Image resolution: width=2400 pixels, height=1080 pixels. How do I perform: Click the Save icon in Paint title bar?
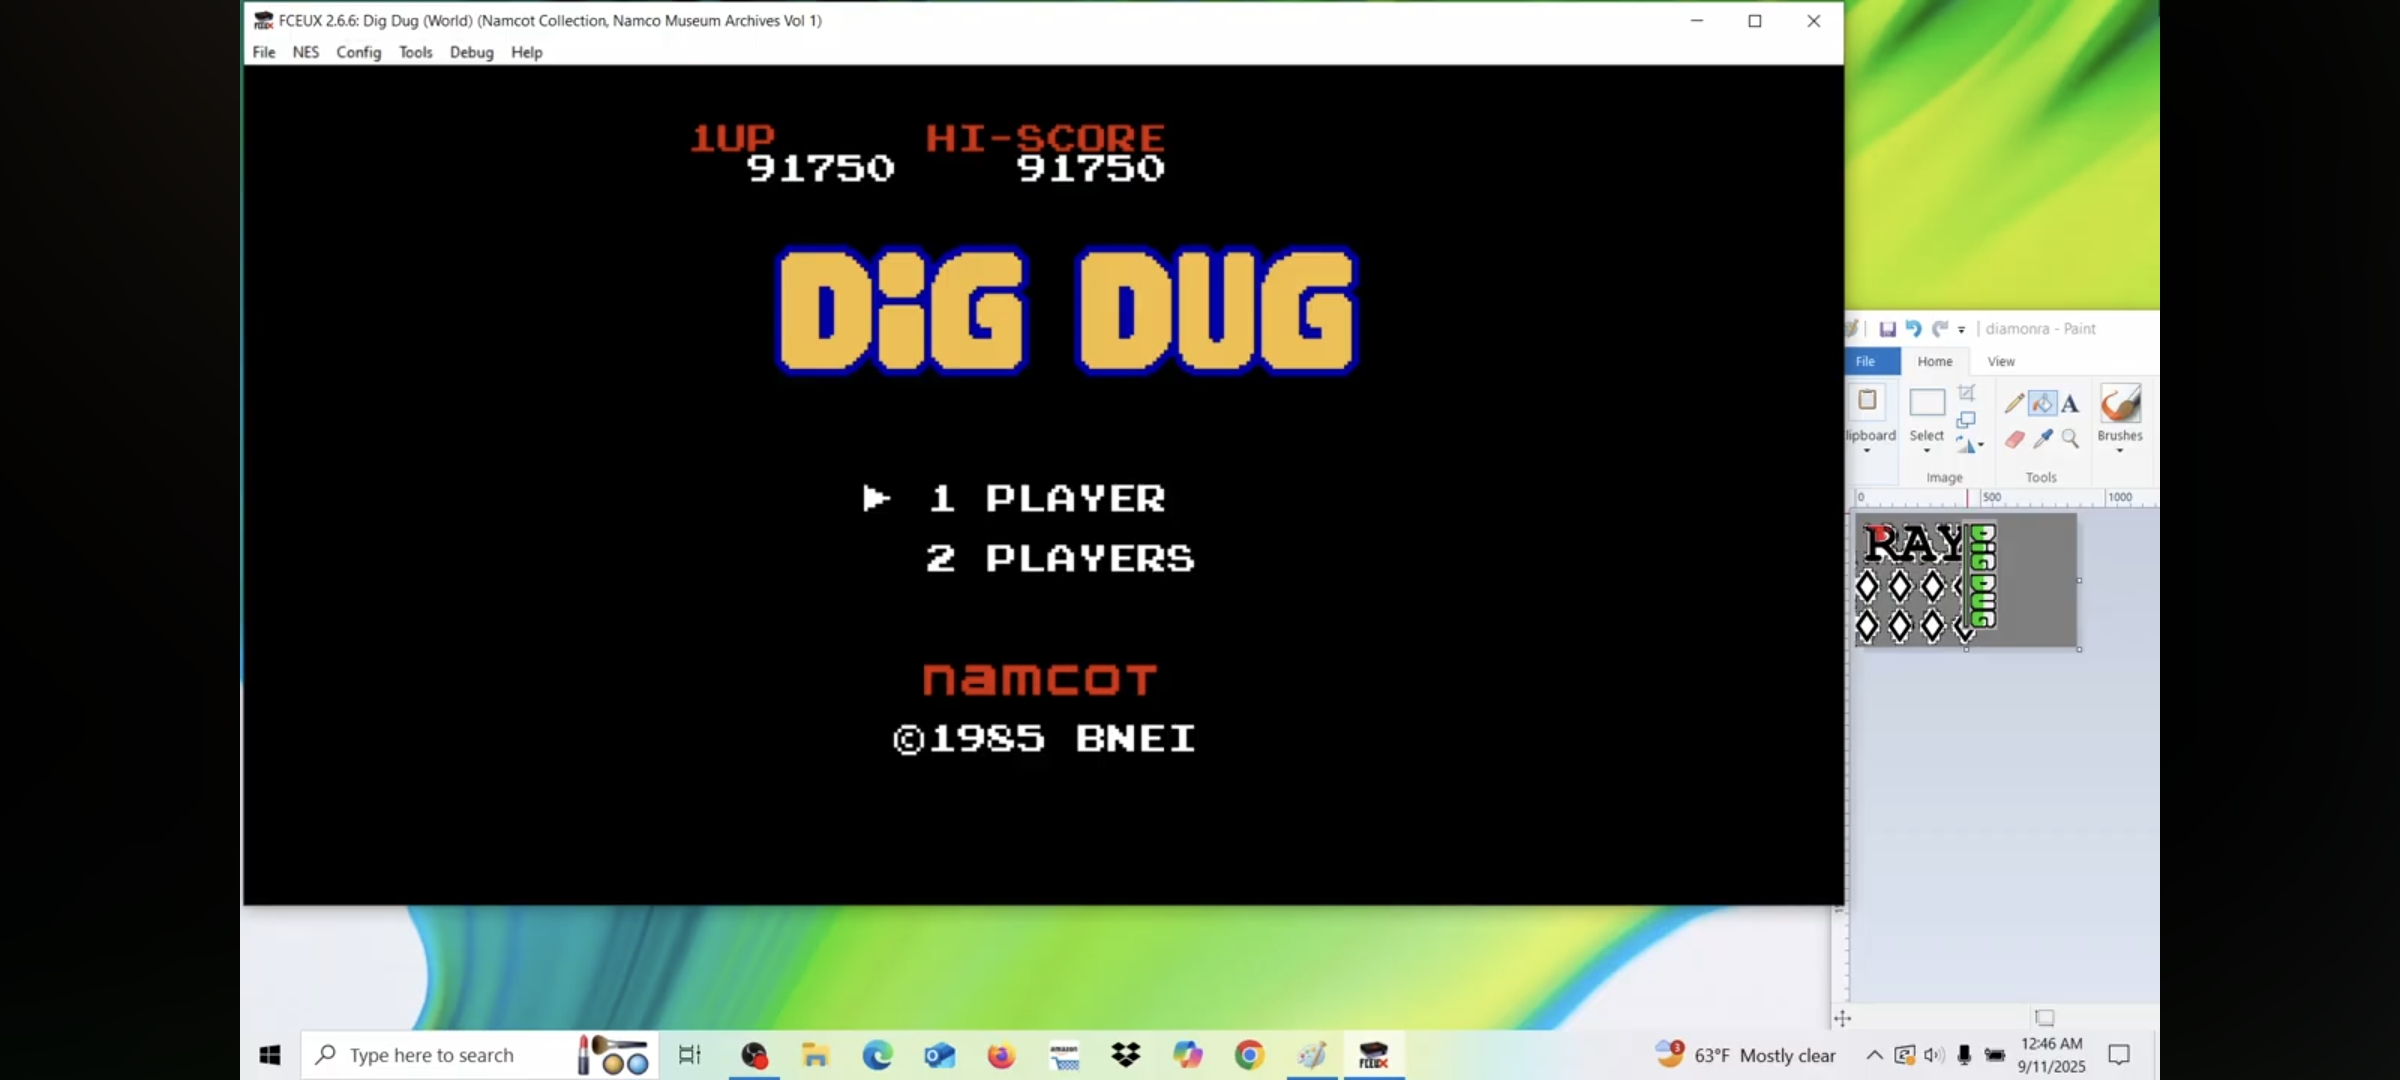pyautogui.click(x=1887, y=329)
